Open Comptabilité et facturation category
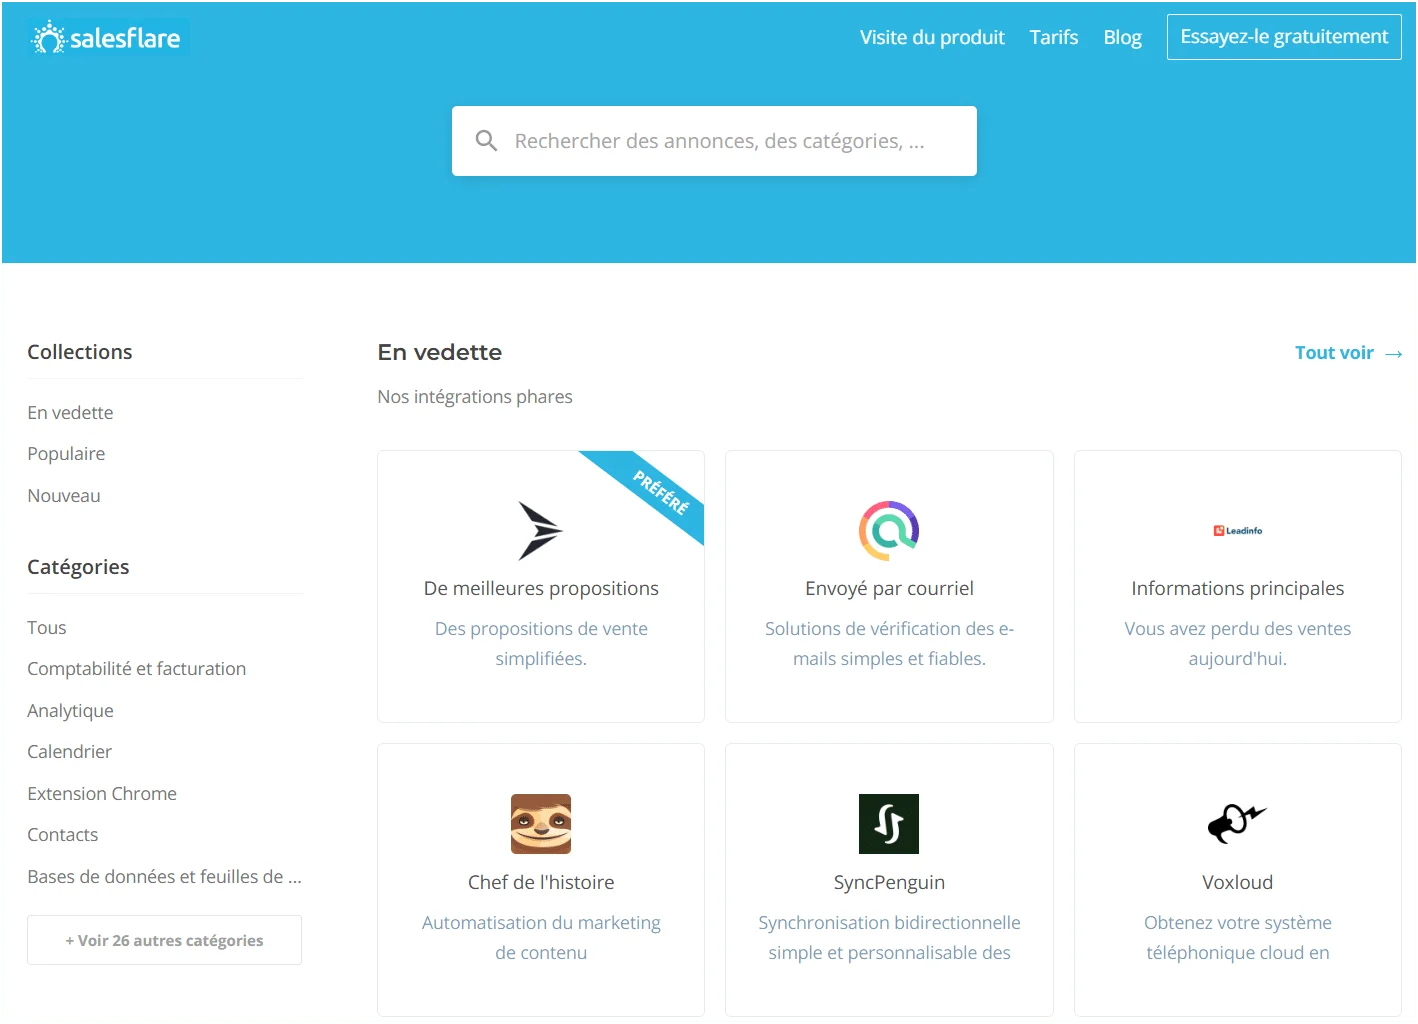The image size is (1418, 1024). pyautogui.click(x=137, y=669)
